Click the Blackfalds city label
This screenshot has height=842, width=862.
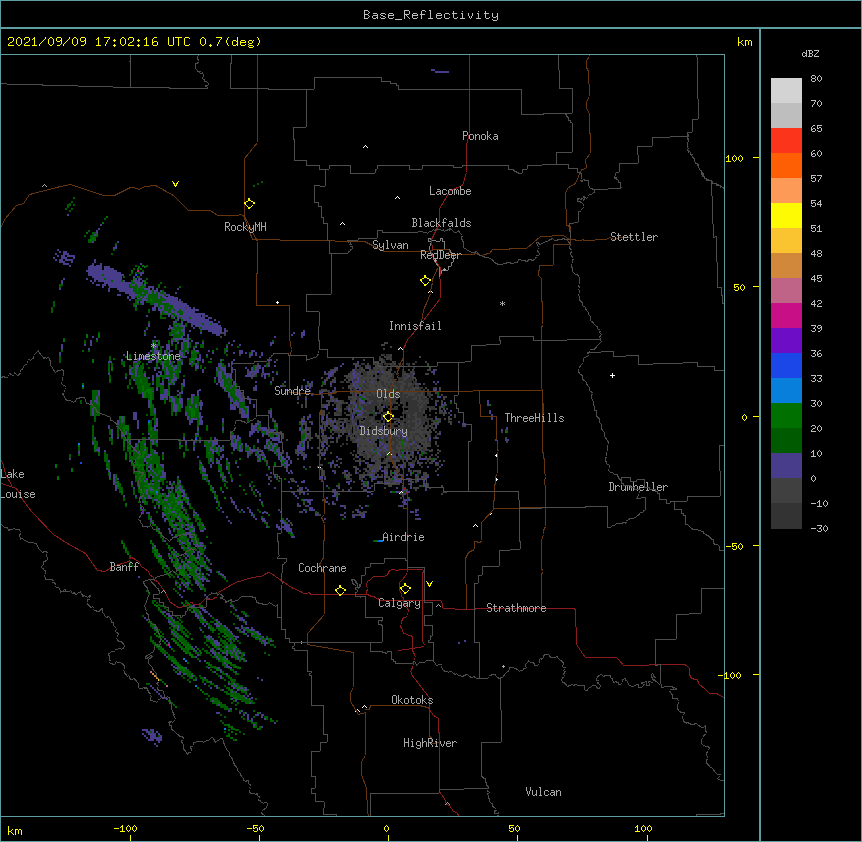(x=441, y=223)
